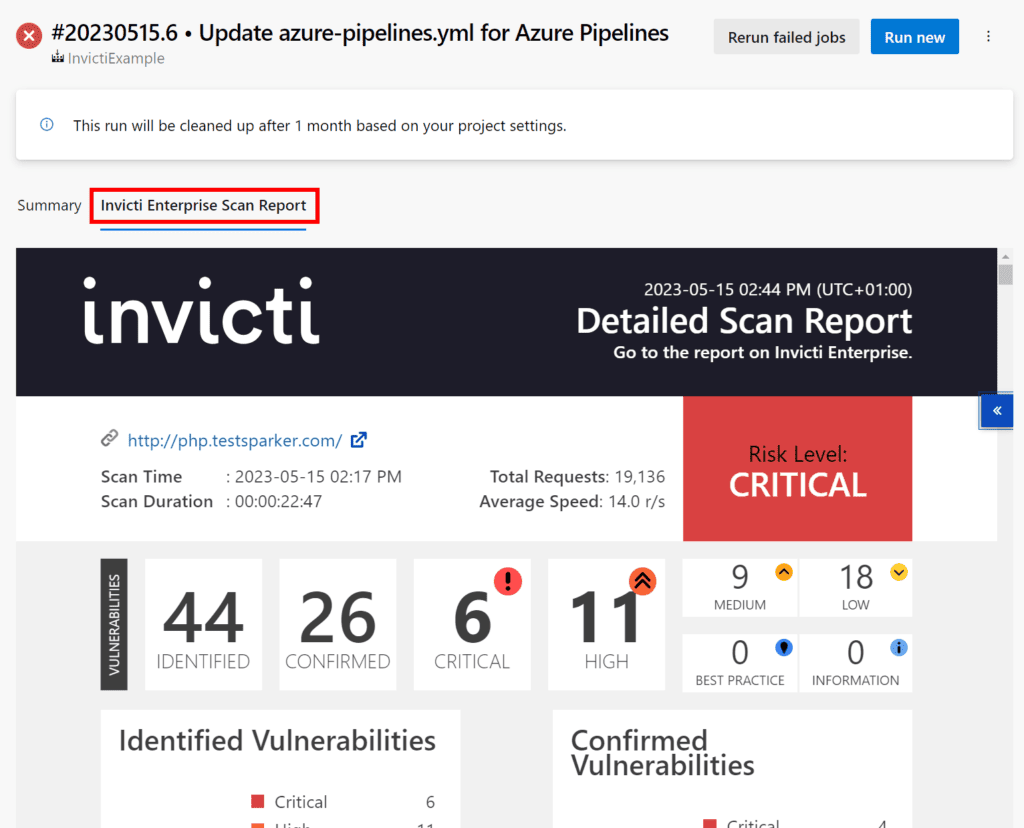Image resolution: width=1024 pixels, height=828 pixels.
Task: Click the info icon in the cleanup notice
Action: (47, 124)
